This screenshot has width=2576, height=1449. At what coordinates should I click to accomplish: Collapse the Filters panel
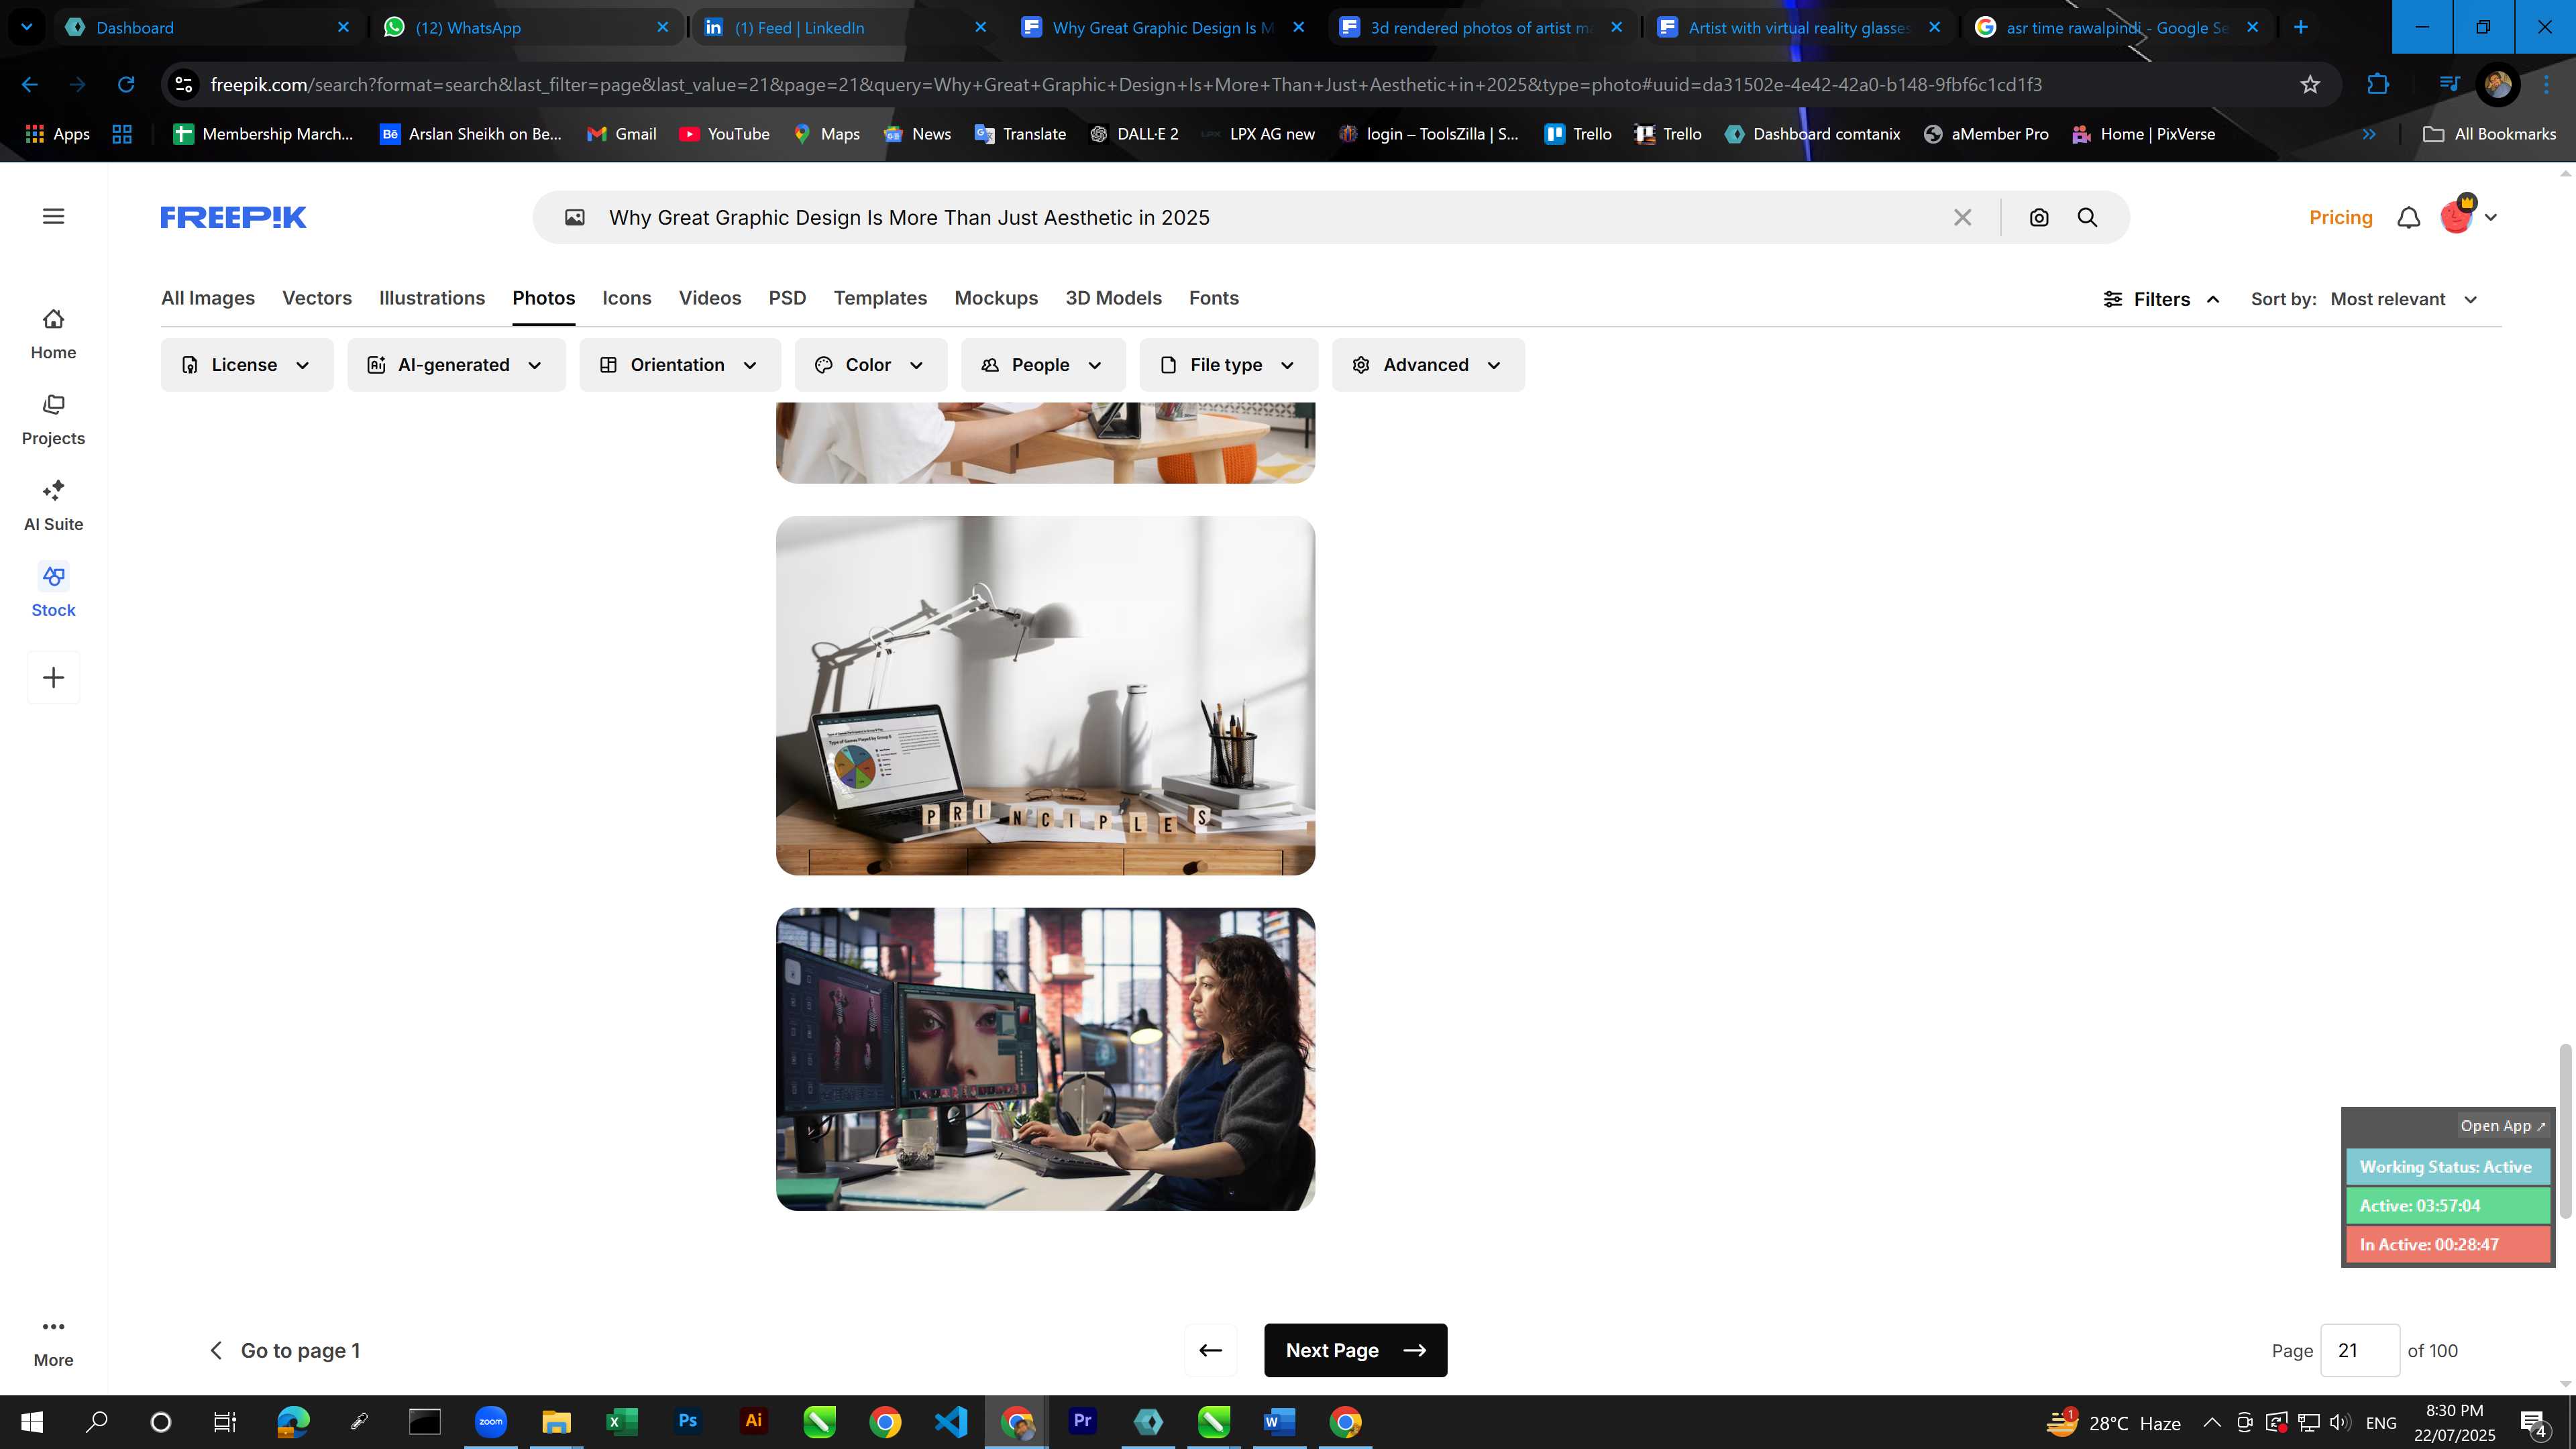click(x=2161, y=299)
